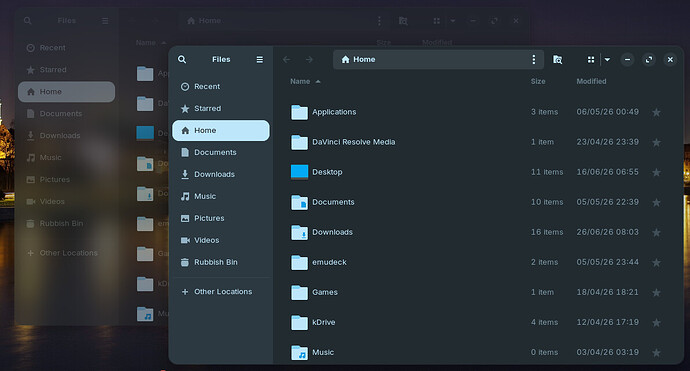Viewport: 690px width, 371px height.
Task: Switch to grid view icon
Action: (x=591, y=59)
